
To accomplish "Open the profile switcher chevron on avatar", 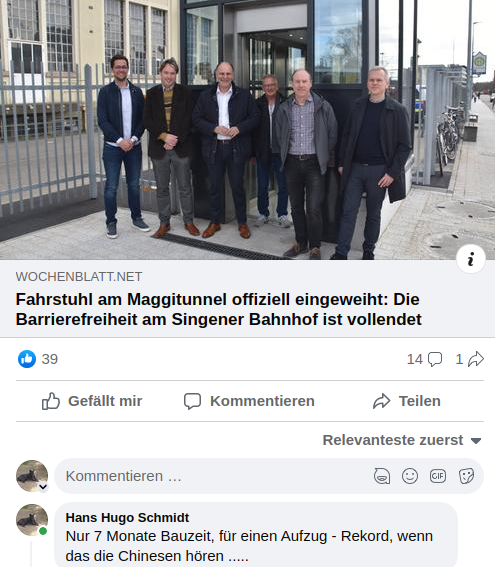I will coord(43,487).
